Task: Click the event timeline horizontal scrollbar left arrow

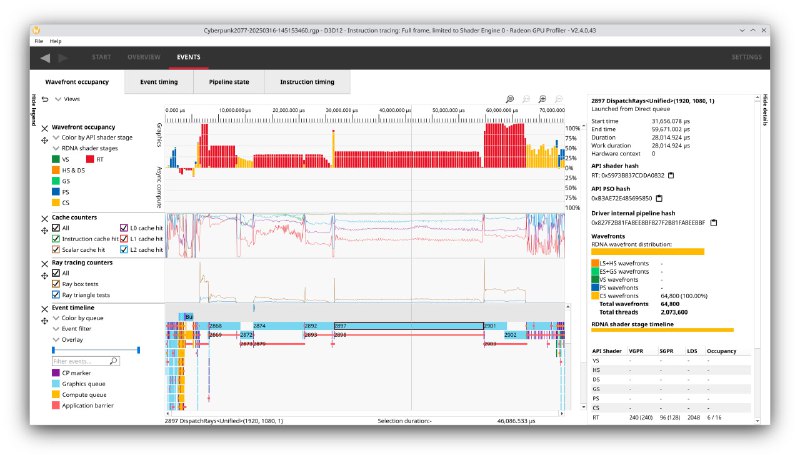Action: click(x=168, y=414)
